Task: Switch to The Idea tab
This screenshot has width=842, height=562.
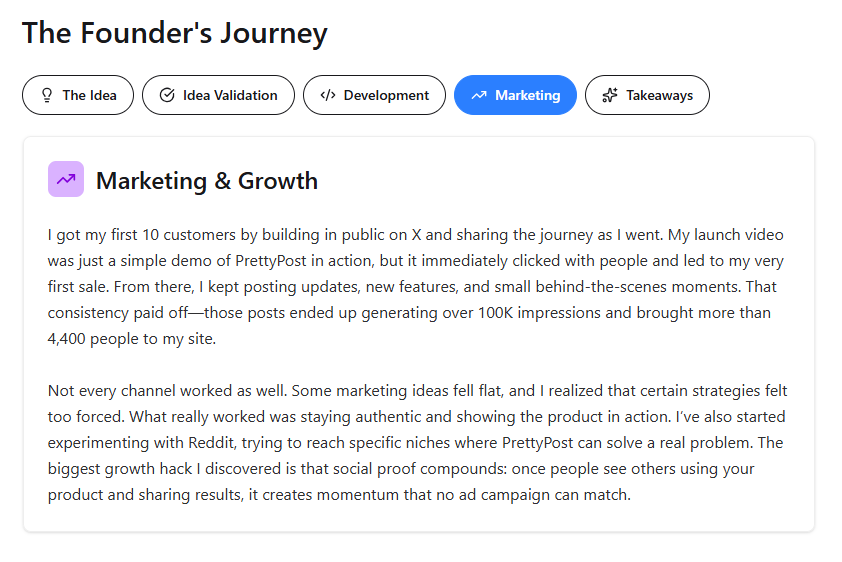Action: pyautogui.click(x=78, y=95)
